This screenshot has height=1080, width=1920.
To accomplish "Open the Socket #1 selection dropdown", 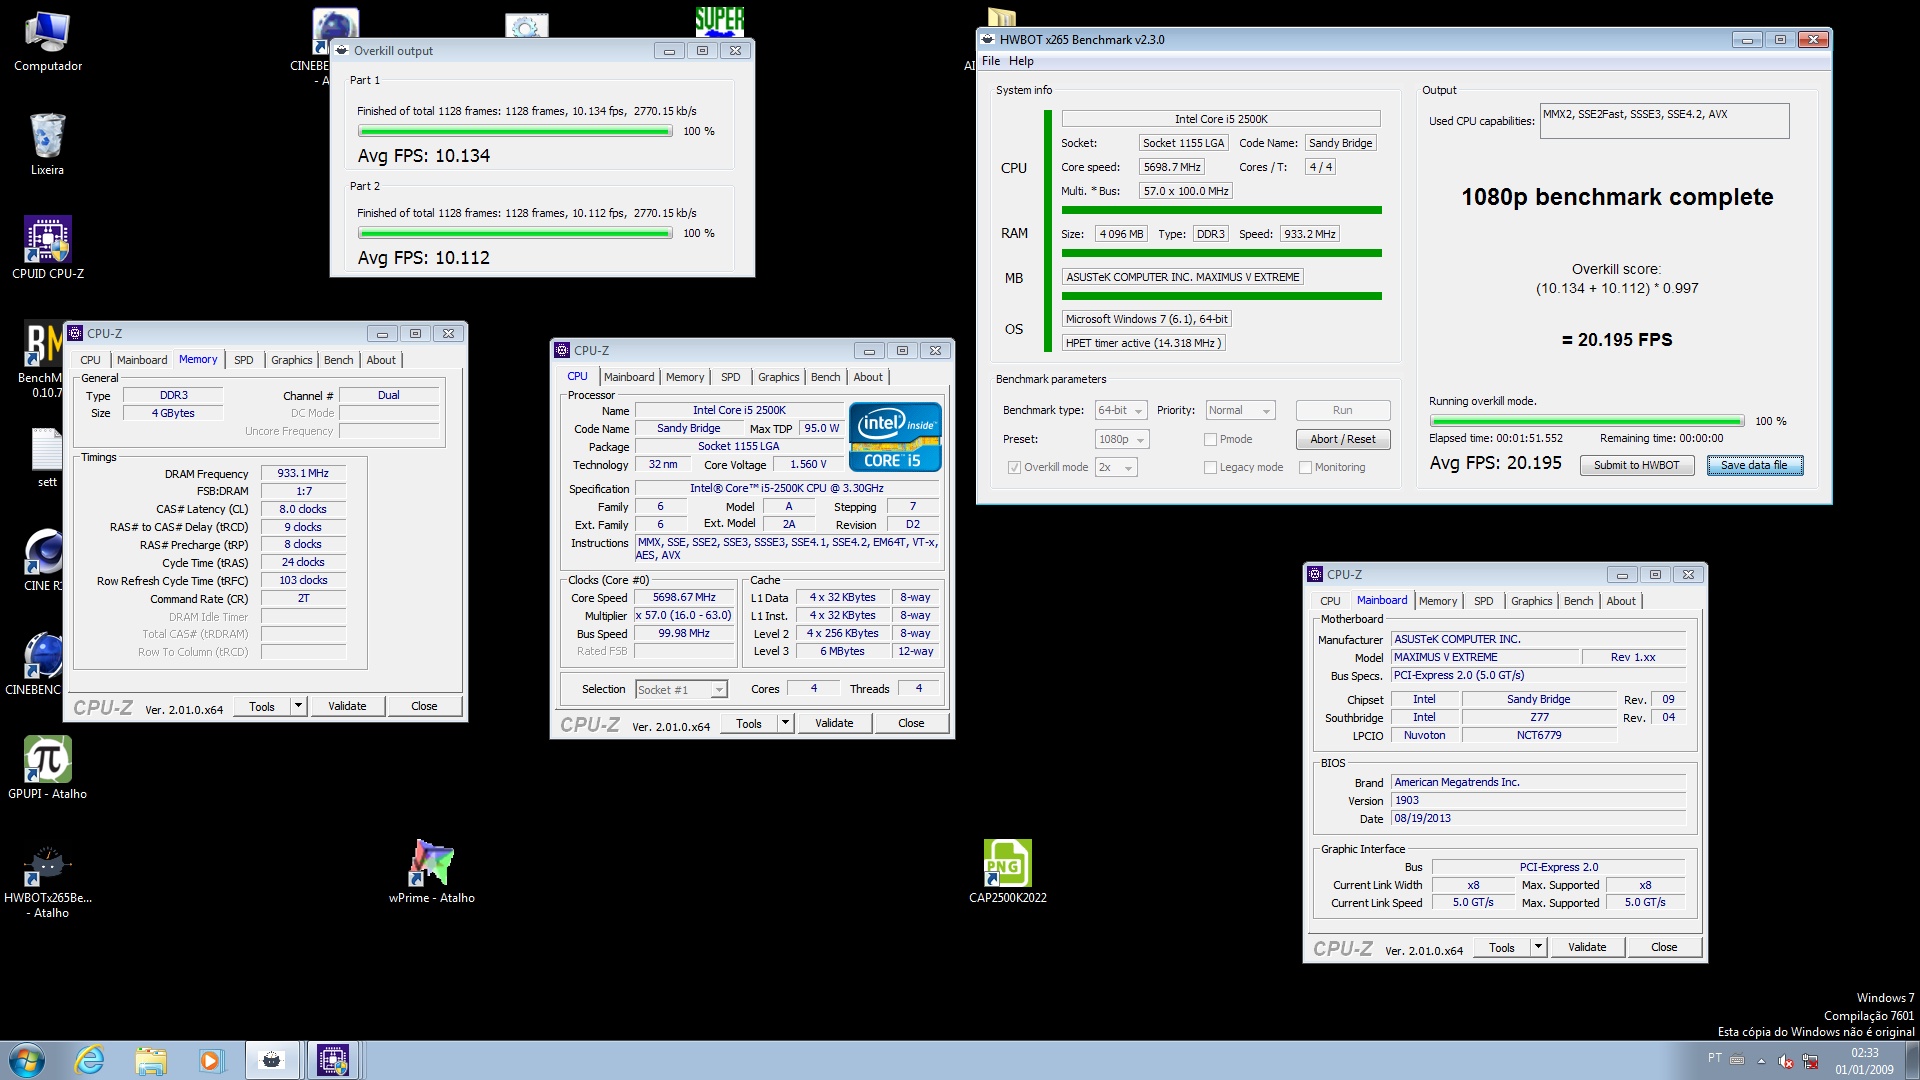I will 681,689.
